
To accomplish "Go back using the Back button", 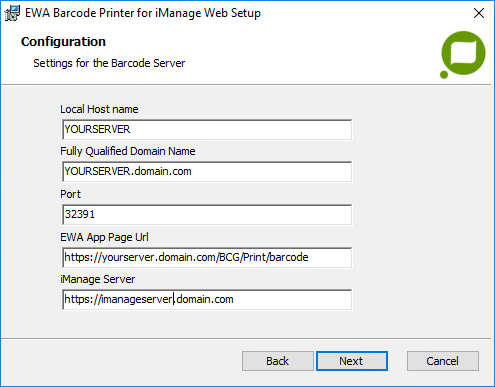I will 278,361.
